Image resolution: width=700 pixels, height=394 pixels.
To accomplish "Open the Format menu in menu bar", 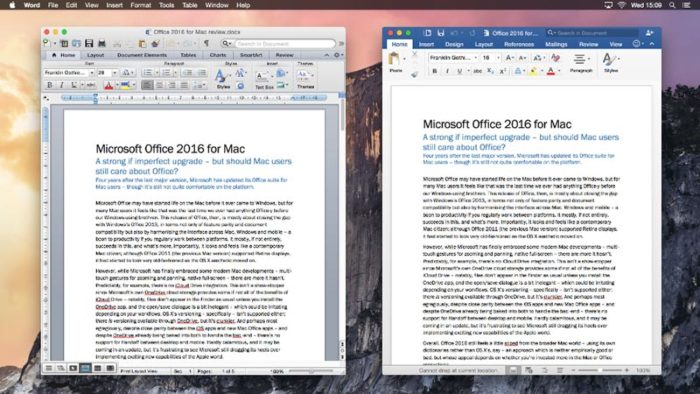I will (x=141, y=5).
